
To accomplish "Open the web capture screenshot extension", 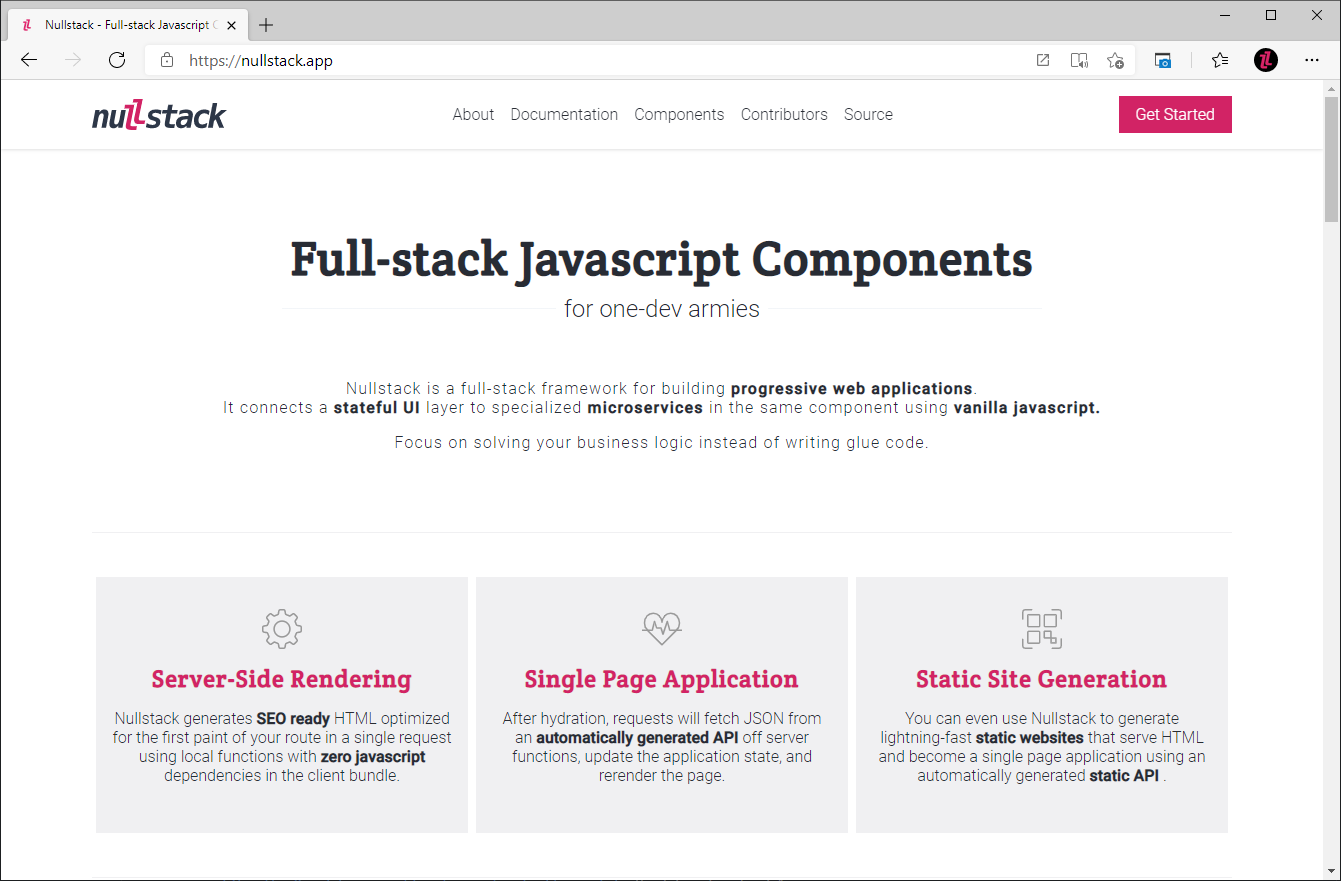I will coord(1163,60).
